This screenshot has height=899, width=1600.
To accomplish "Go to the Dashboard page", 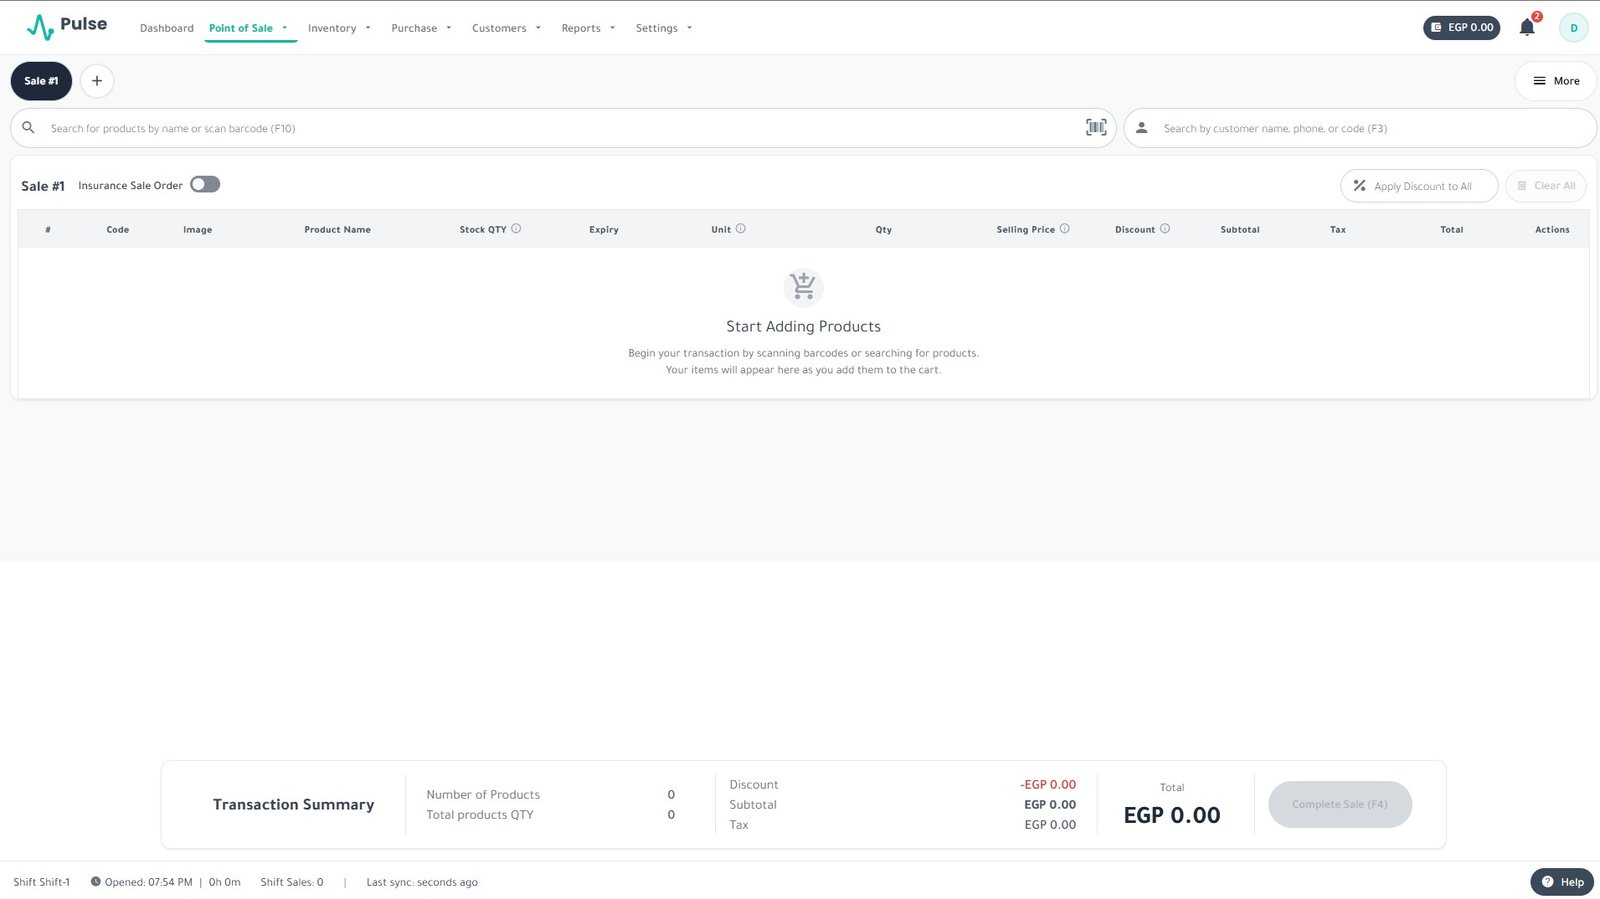I will tap(167, 28).
